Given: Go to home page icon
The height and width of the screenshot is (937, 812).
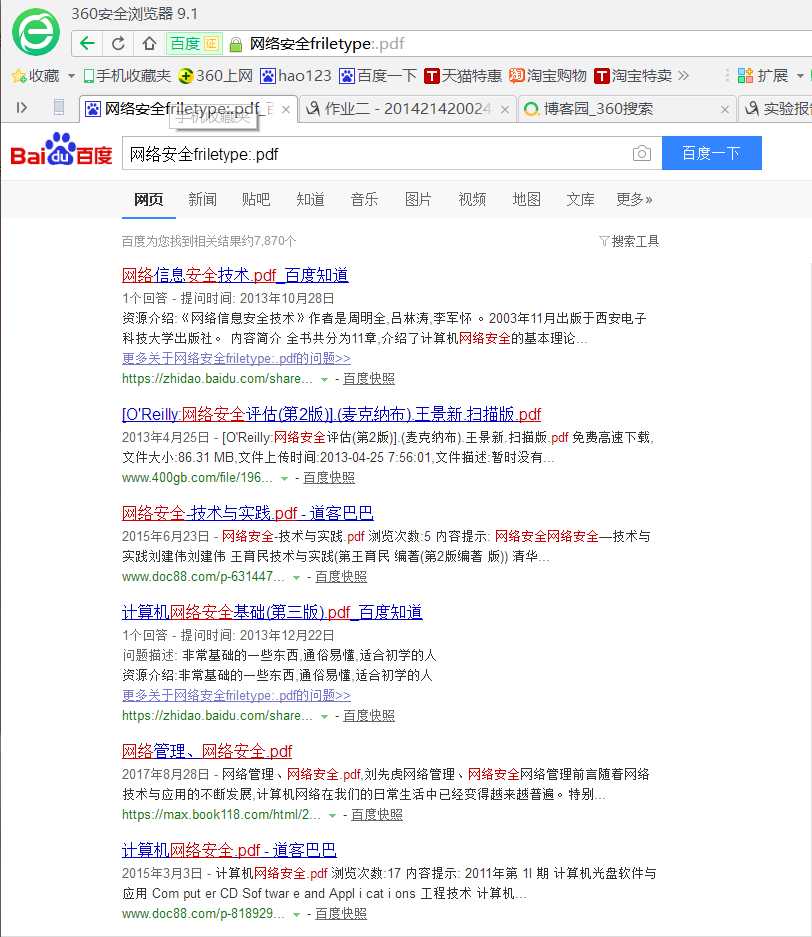Looking at the screenshot, I should pos(149,43).
